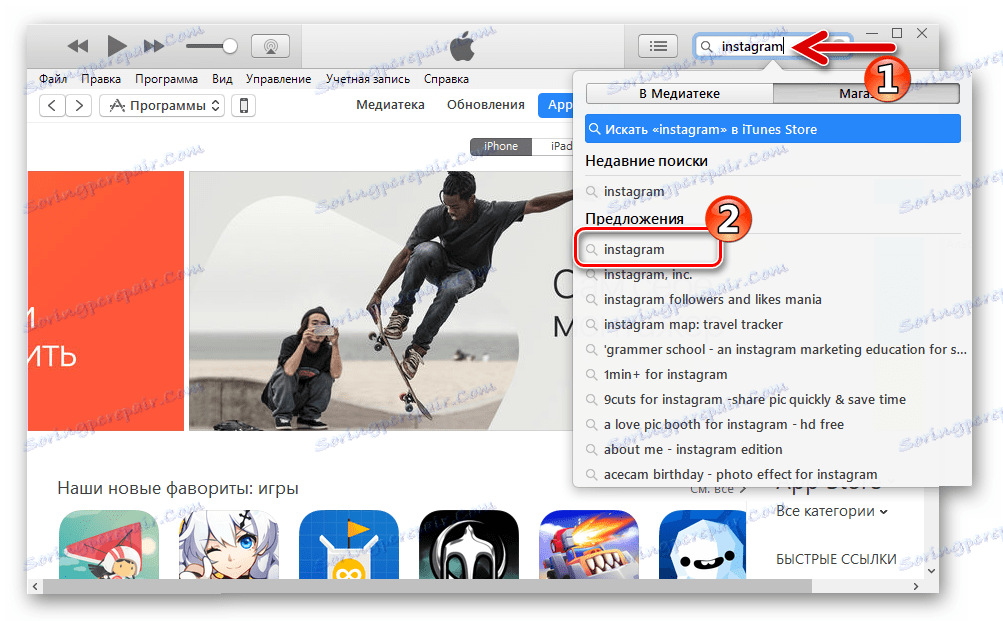Screen dimensions: 1003x621
Task: Open the Файл menu
Action: coord(52,78)
